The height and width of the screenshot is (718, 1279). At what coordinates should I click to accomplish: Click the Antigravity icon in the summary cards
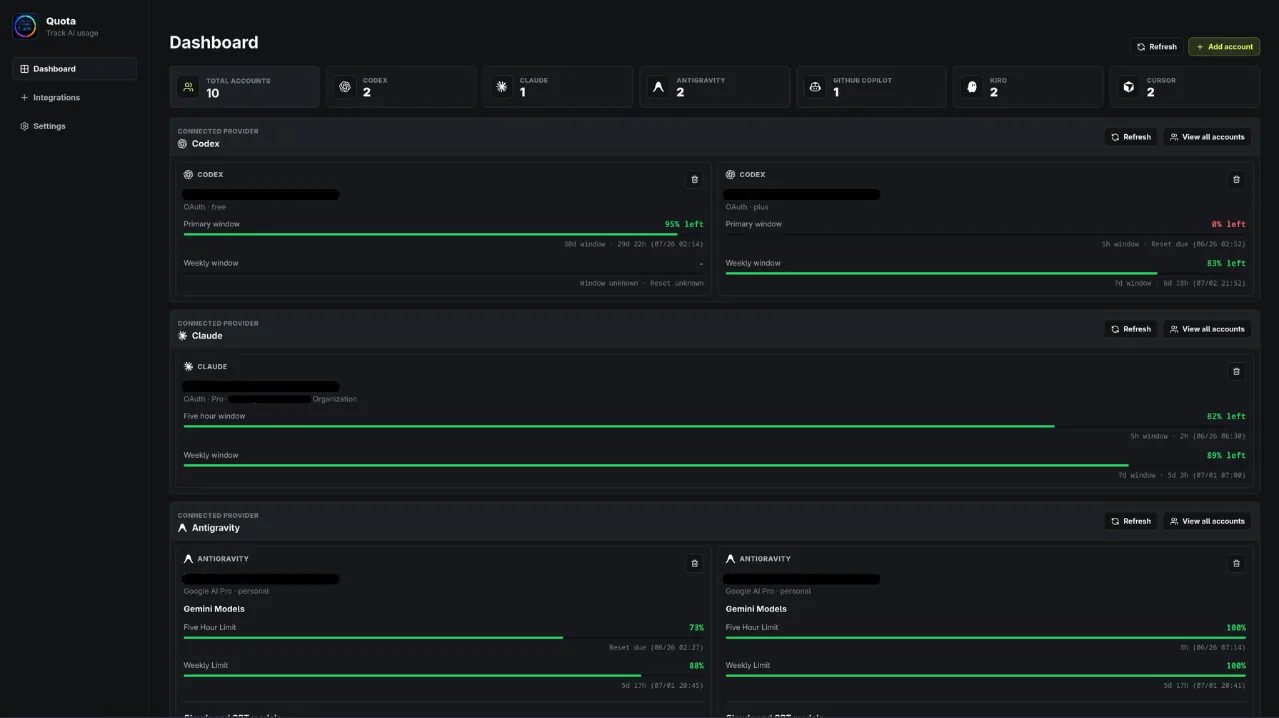658,87
